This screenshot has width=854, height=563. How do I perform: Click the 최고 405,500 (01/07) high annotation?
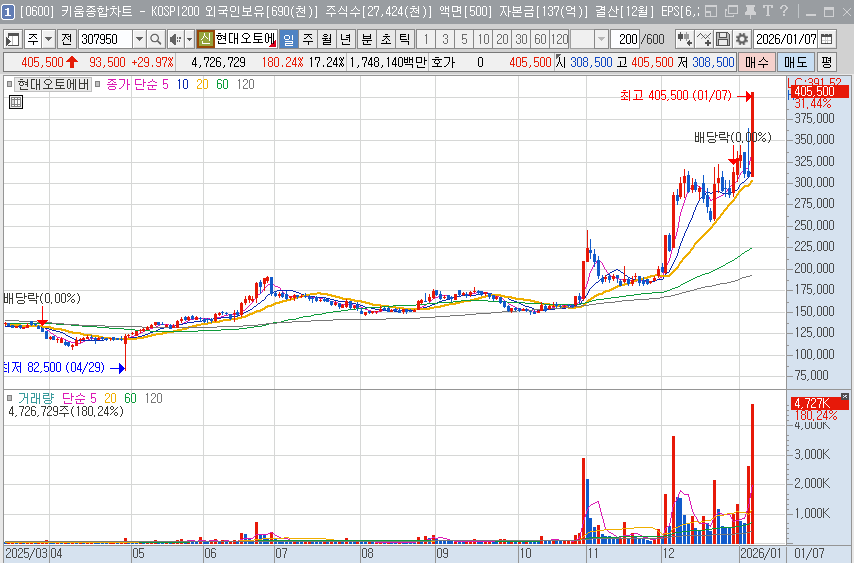pos(675,96)
